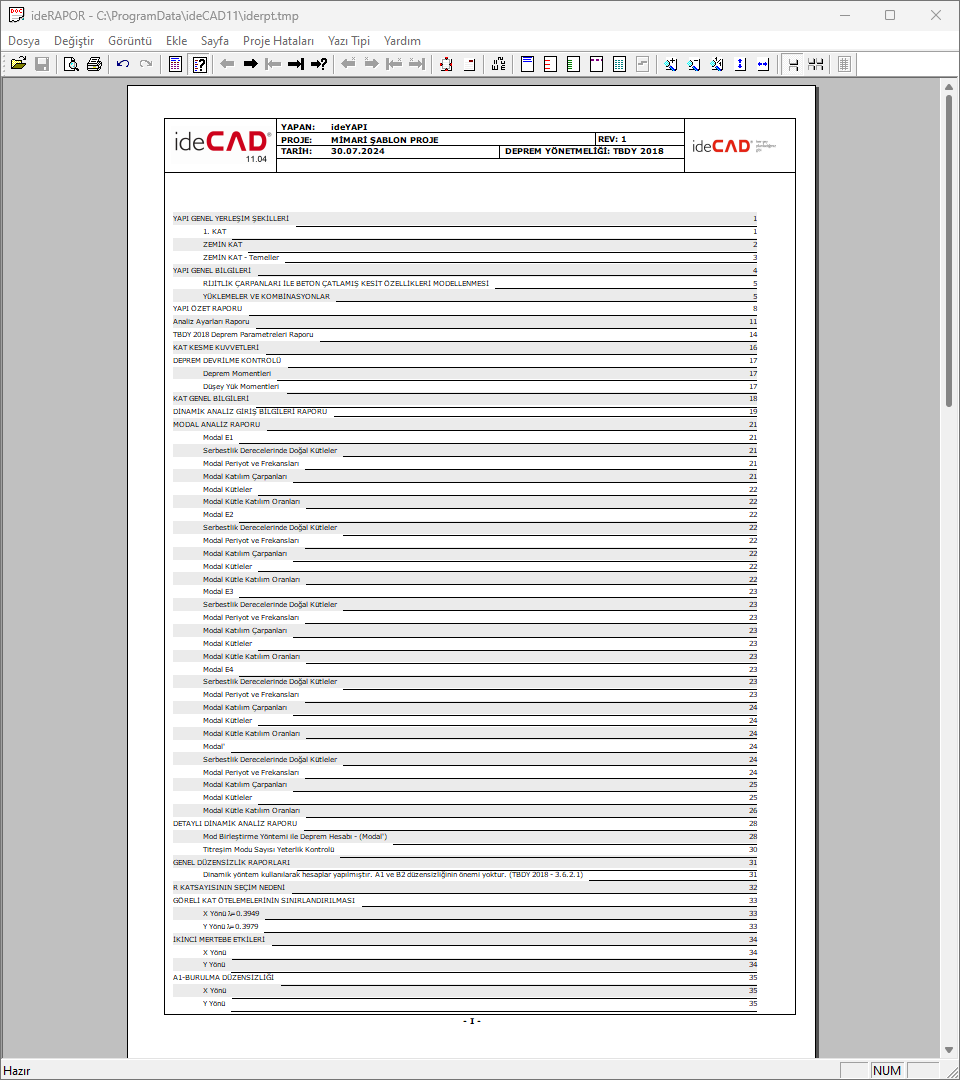Open the Sayfa menu
Viewport: 960px width, 1080px height.
[215, 41]
